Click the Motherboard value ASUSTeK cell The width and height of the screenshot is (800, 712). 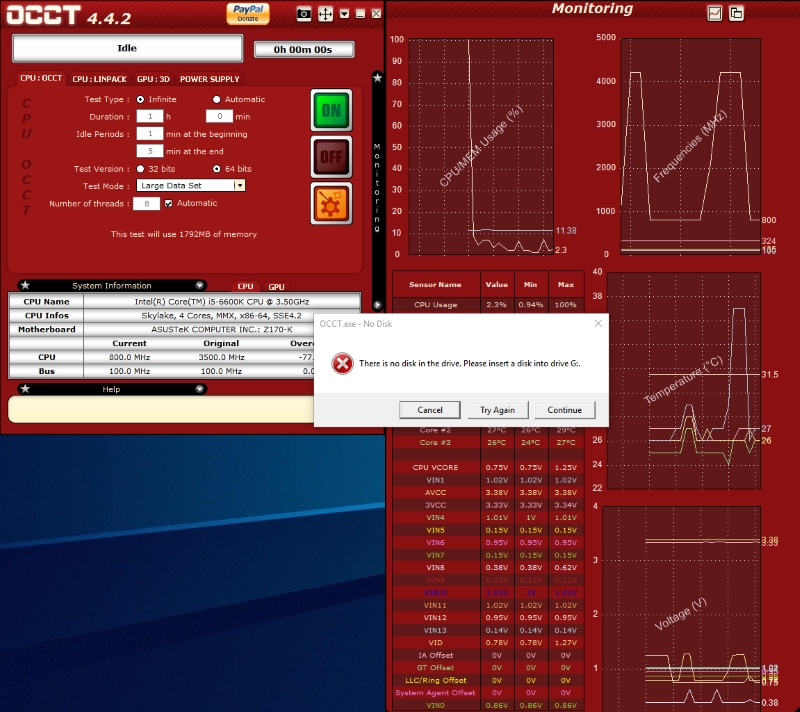pyautogui.click(x=221, y=329)
